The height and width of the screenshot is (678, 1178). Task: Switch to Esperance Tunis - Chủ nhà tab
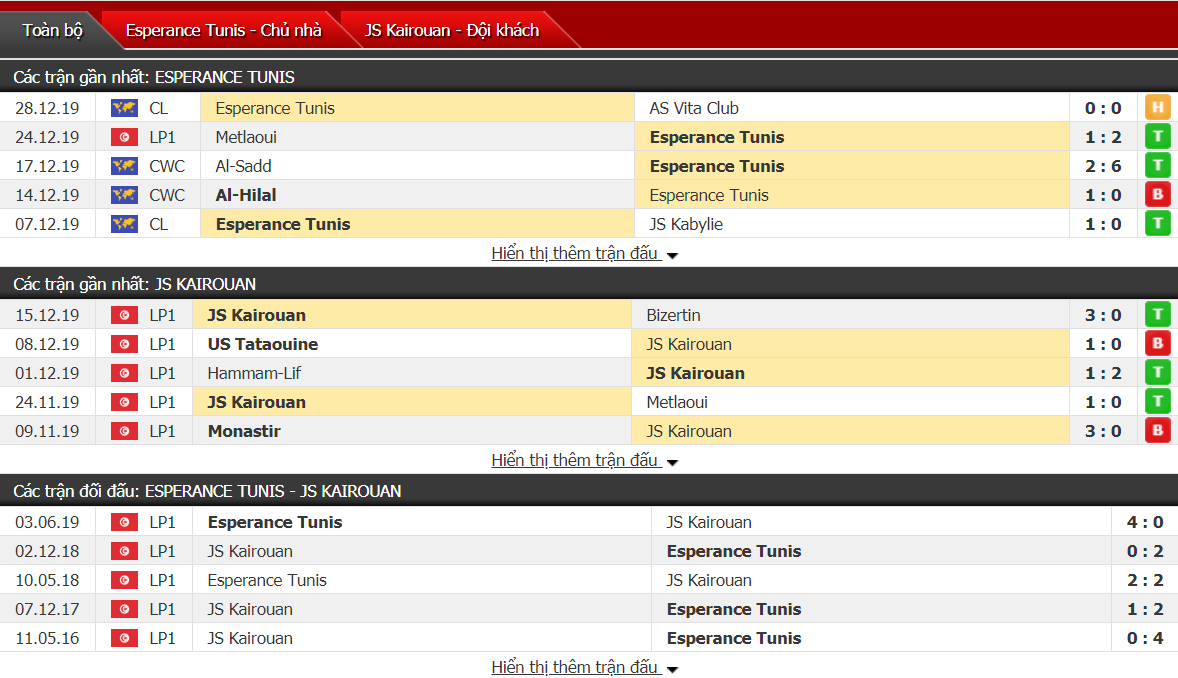pos(223,30)
